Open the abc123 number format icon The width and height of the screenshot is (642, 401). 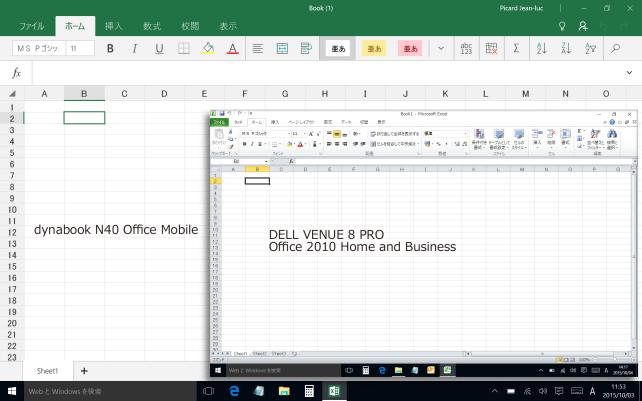tap(466, 48)
